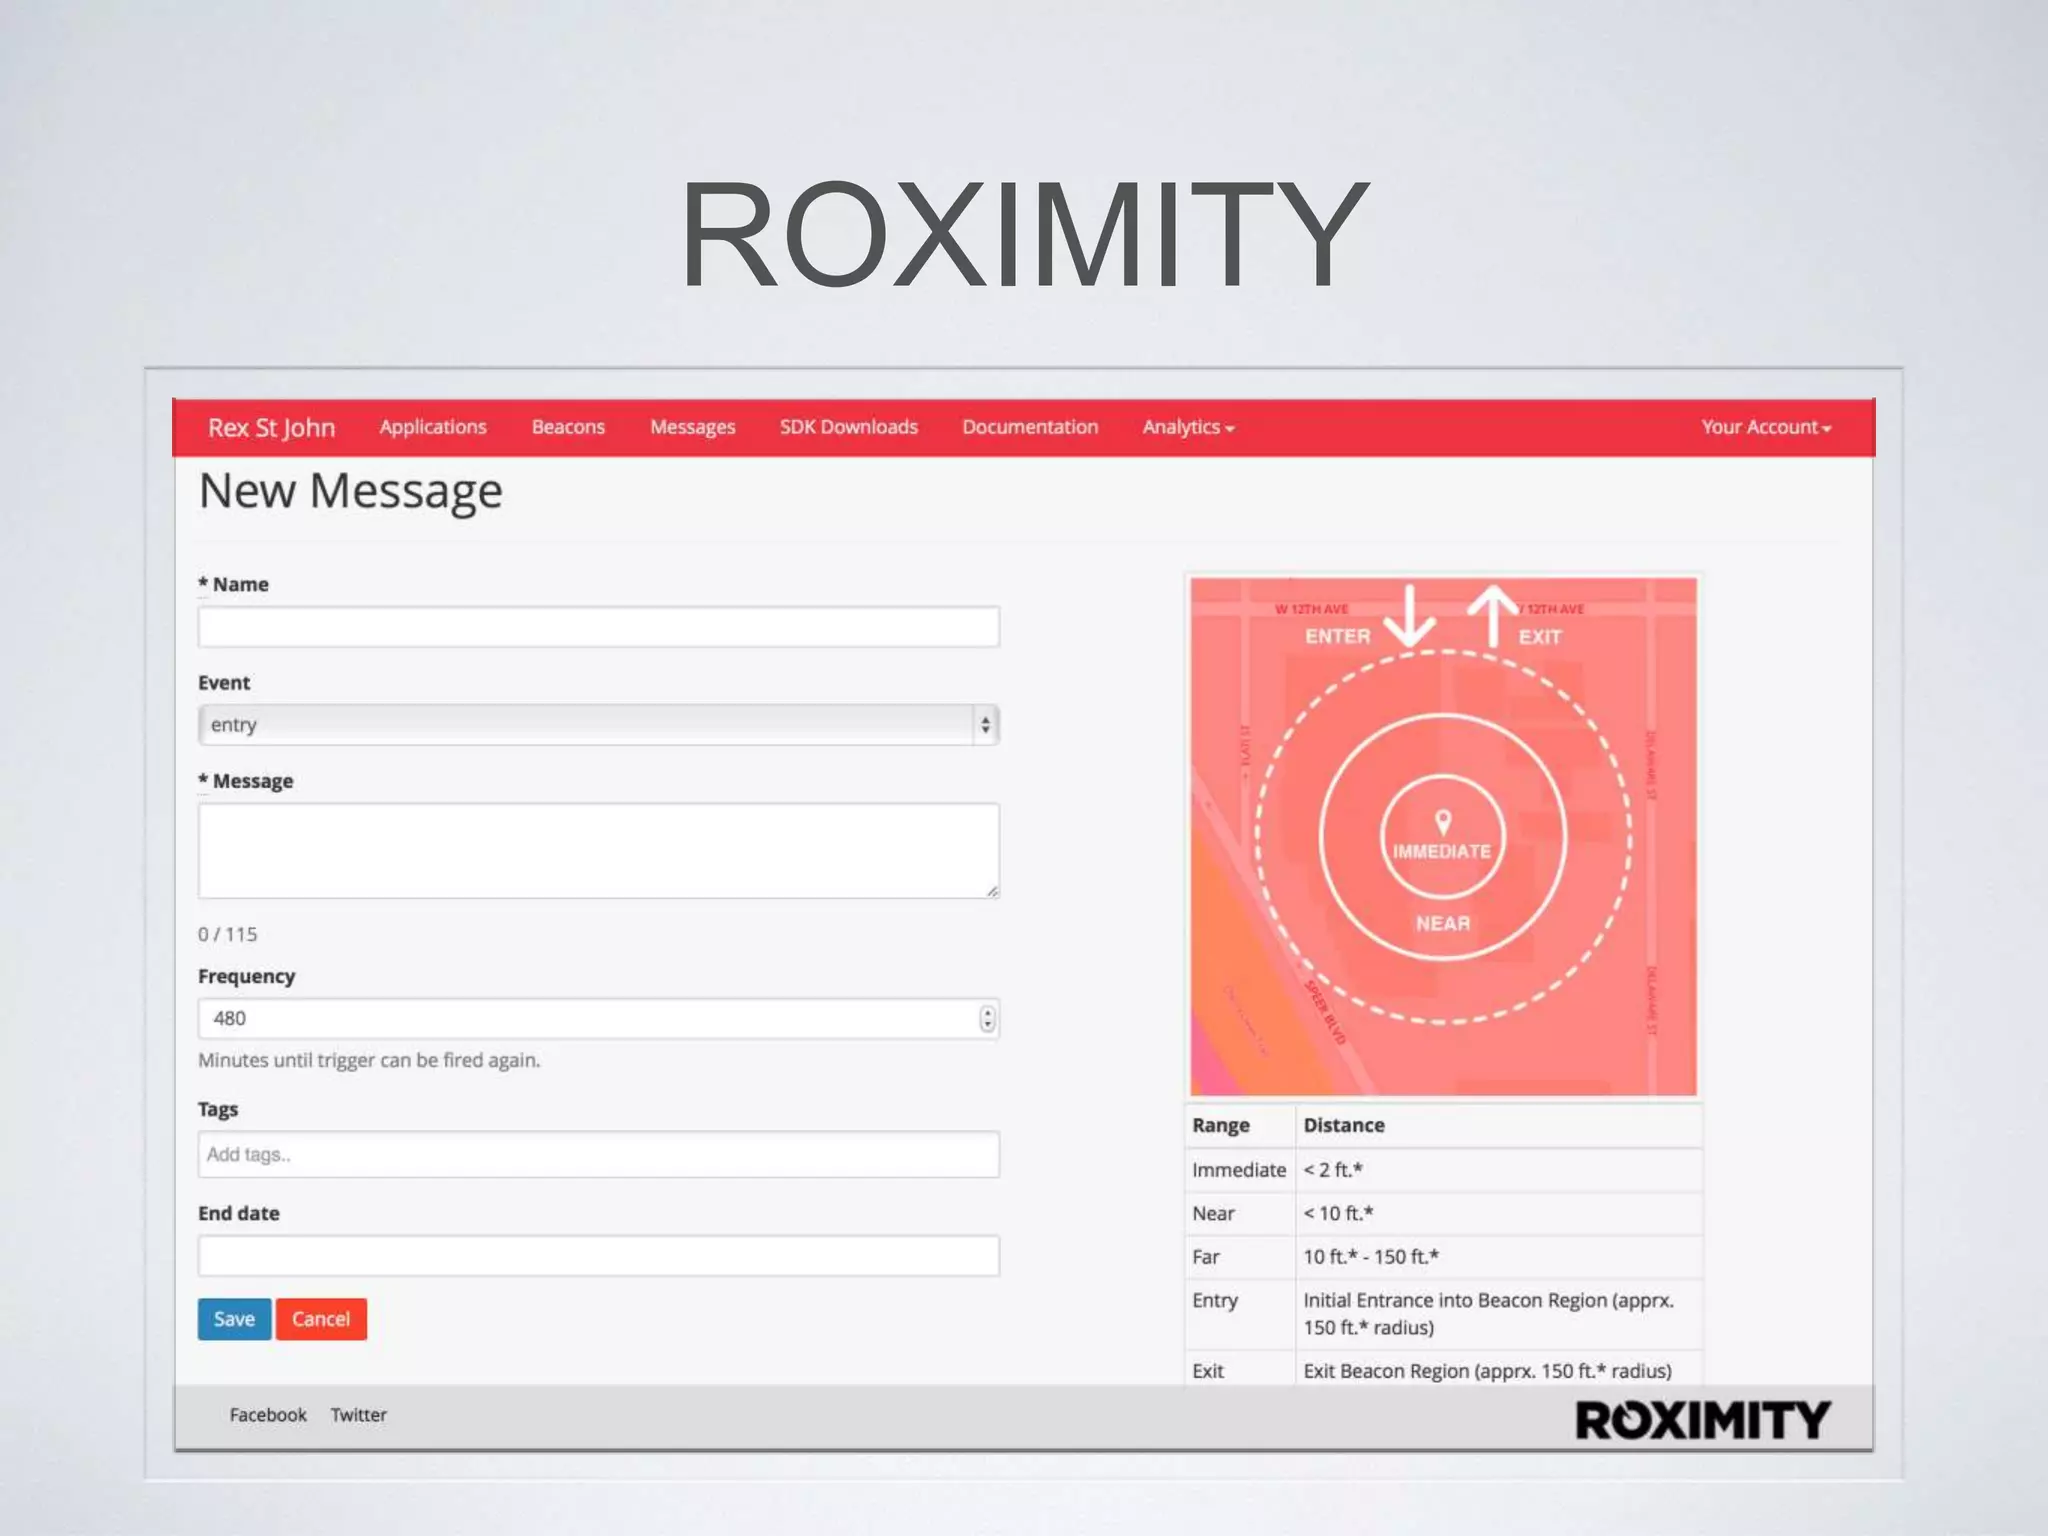Focus the Name input field
2048x1536 pixels.
click(598, 627)
